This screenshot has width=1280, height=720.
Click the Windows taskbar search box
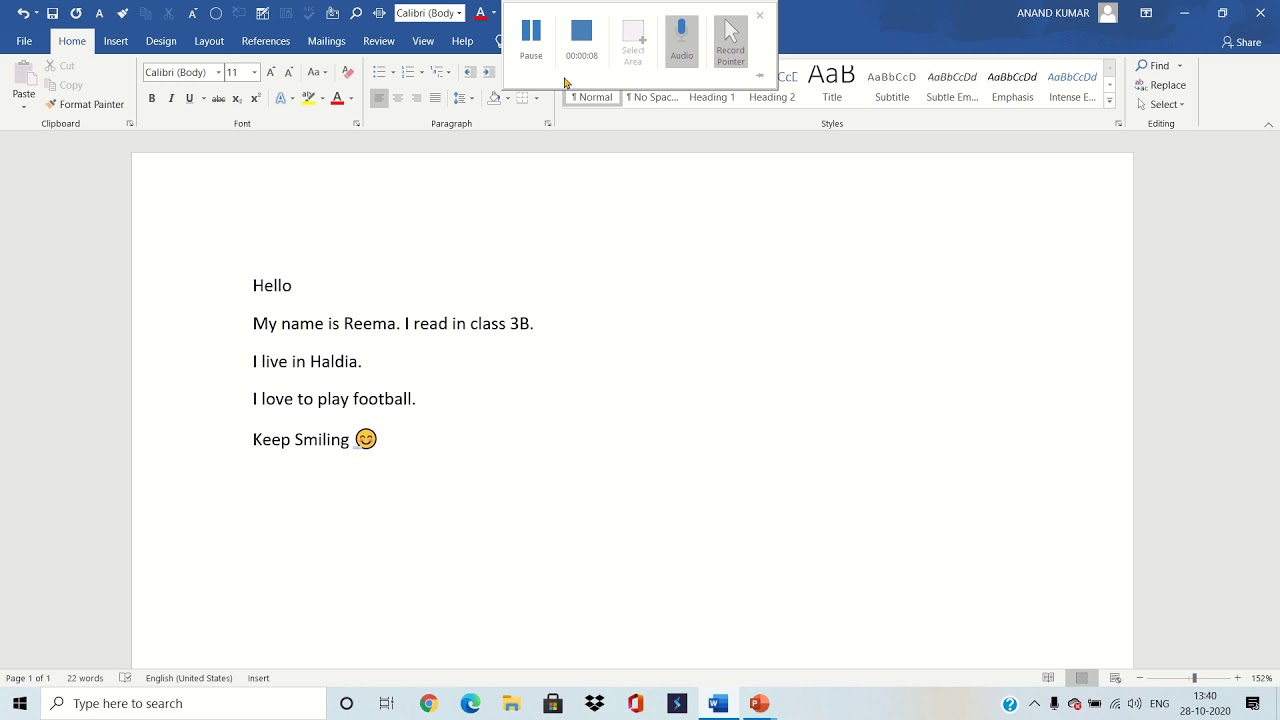(x=183, y=704)
